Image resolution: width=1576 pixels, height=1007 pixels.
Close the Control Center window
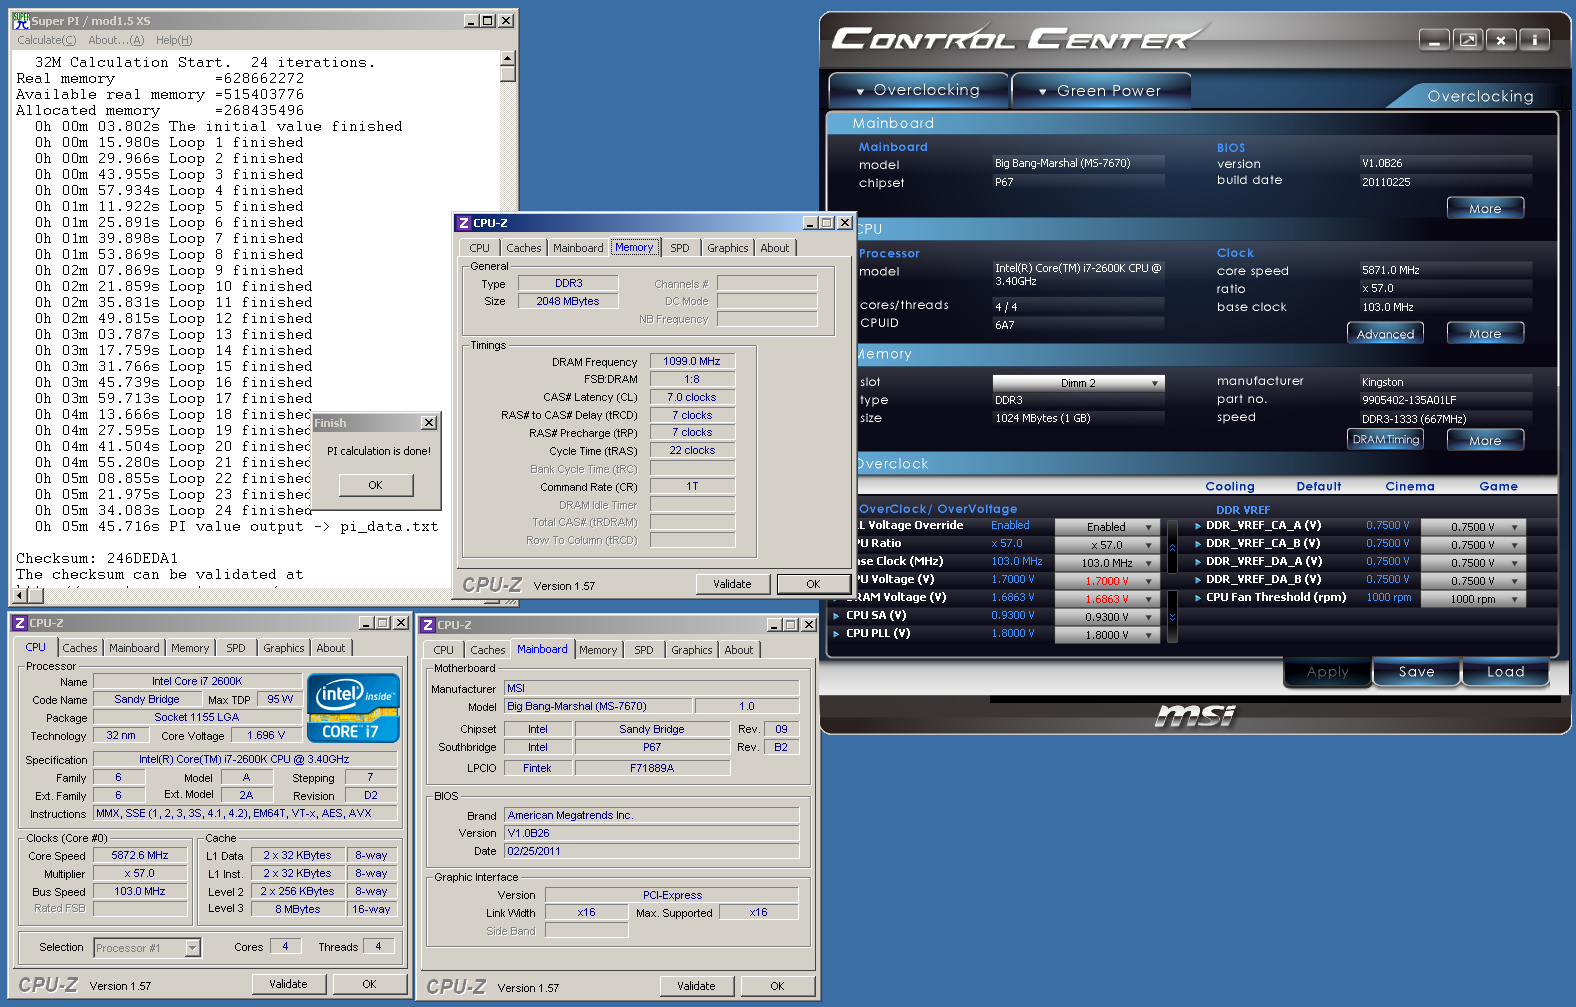click(1501, 39)
